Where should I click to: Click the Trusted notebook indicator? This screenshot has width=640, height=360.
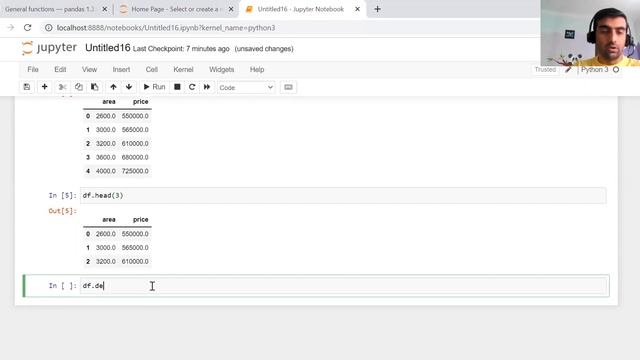545,69
